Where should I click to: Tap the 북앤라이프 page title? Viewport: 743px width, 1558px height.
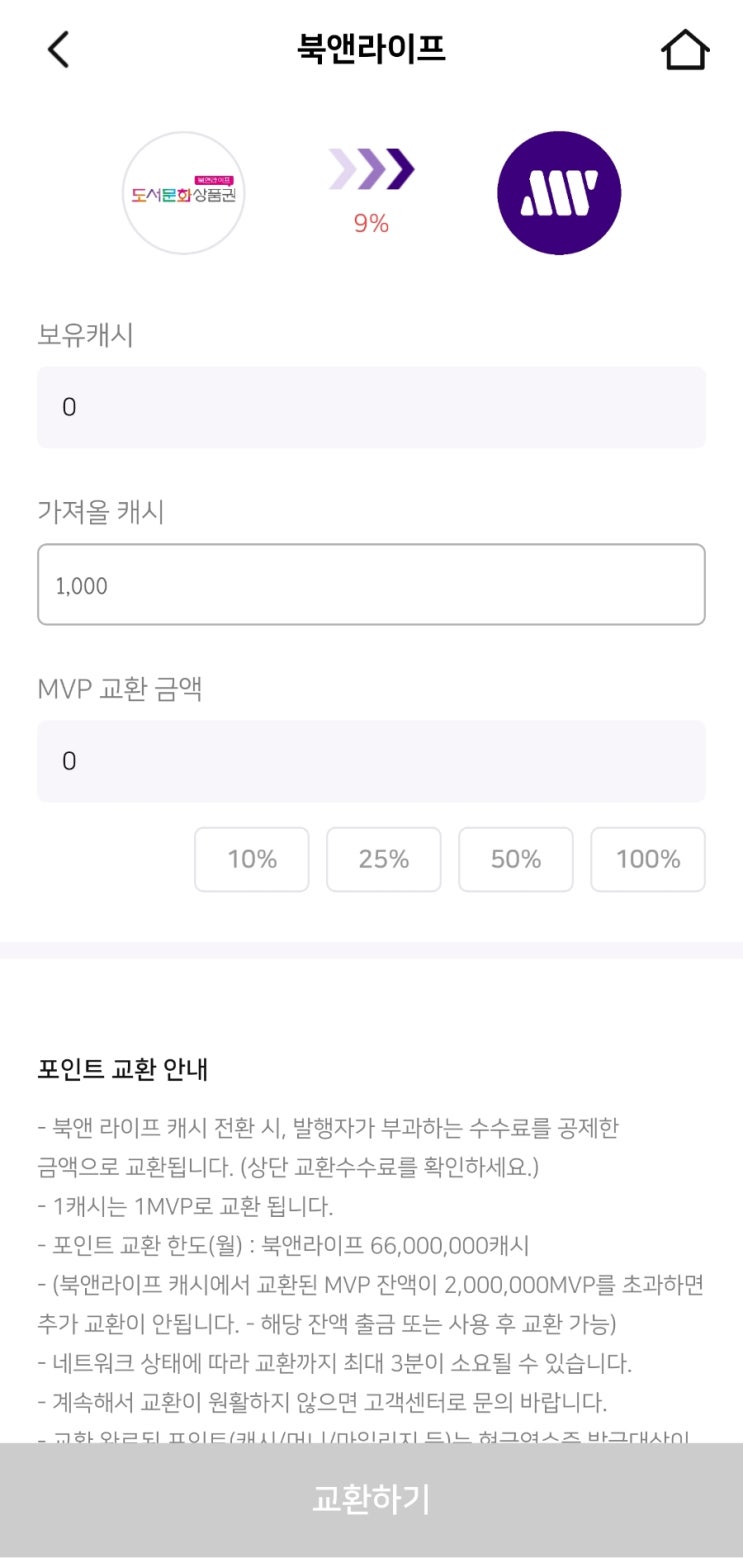371,49
